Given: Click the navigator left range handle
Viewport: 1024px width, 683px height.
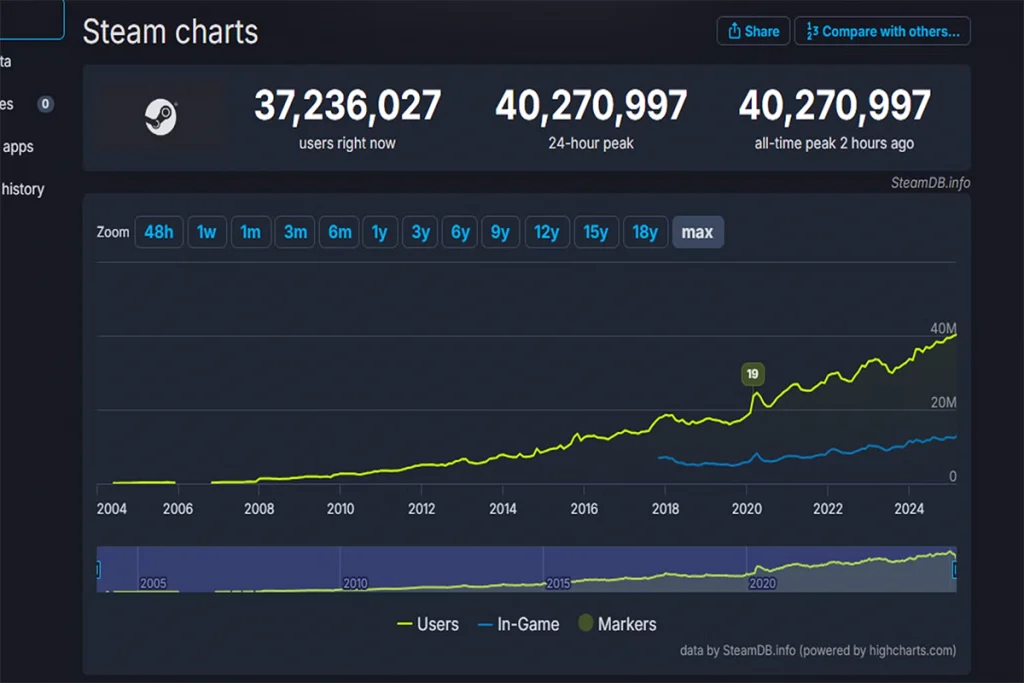Looking at the screenshot, I should pos(98,570).
